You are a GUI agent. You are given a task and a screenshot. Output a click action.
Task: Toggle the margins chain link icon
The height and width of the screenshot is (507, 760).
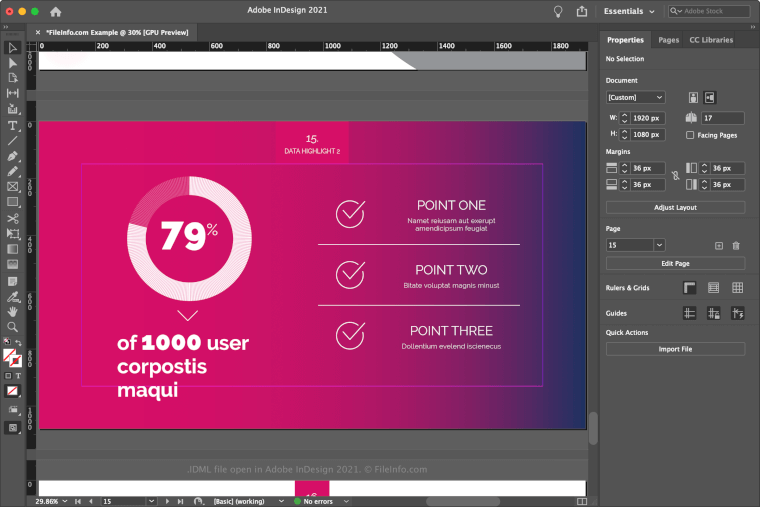pos(676,176)
